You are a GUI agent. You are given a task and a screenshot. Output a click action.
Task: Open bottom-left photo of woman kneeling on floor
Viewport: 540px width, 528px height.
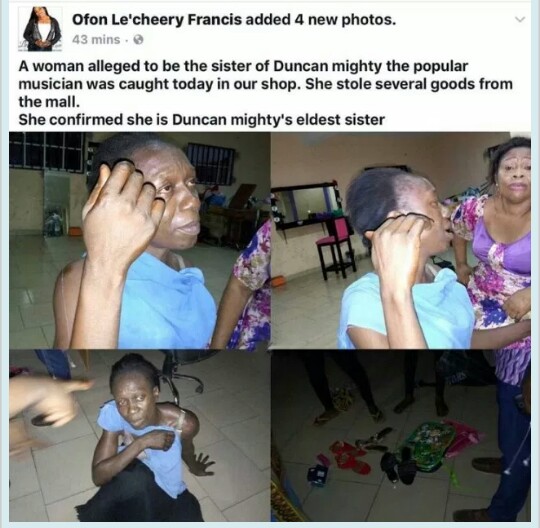pyautogui.click(x=139, y=436)
